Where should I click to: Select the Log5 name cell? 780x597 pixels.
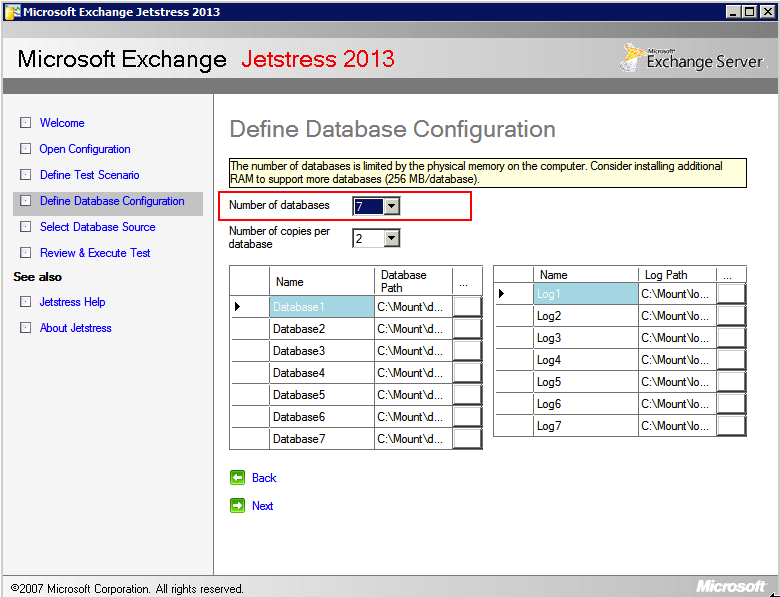click(585, 382)
